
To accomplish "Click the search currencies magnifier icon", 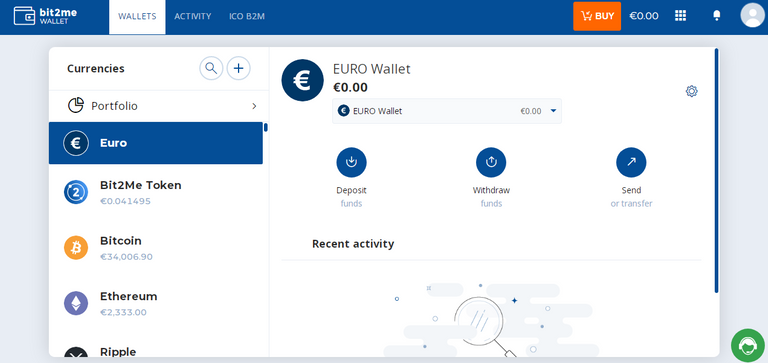I will pyautogui.click(x=211, y=68).
